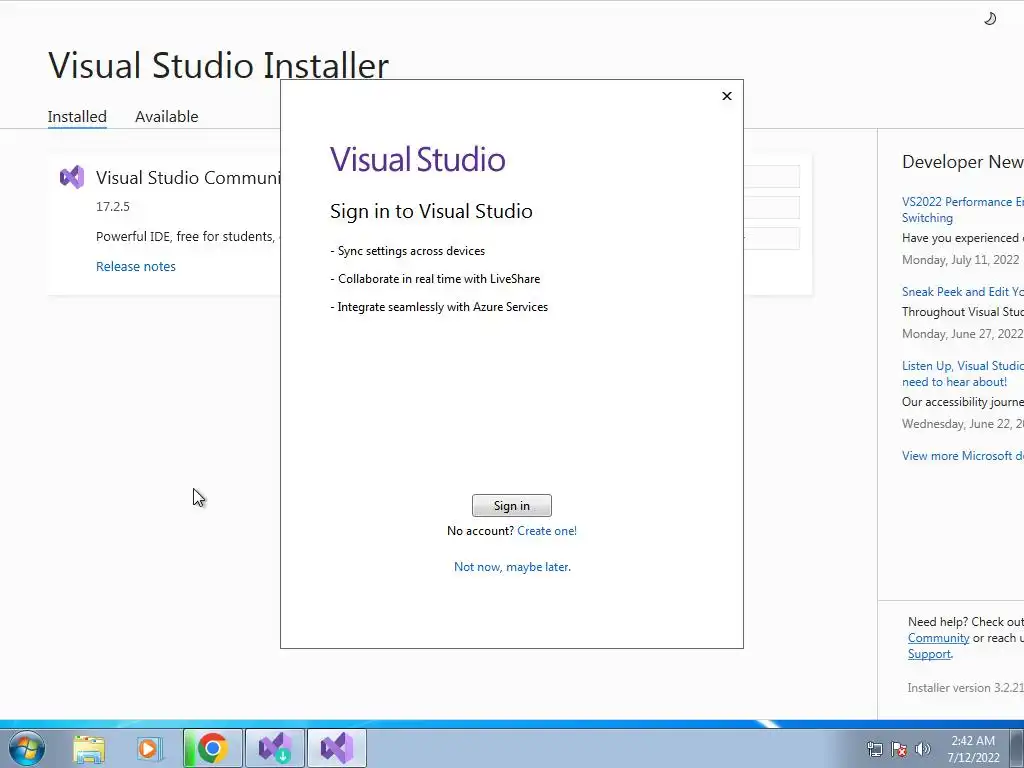The width and height of the screenshot is (1024, 768).
Task: Open Google Chrome from taskbar
Action: coord(212,748)
